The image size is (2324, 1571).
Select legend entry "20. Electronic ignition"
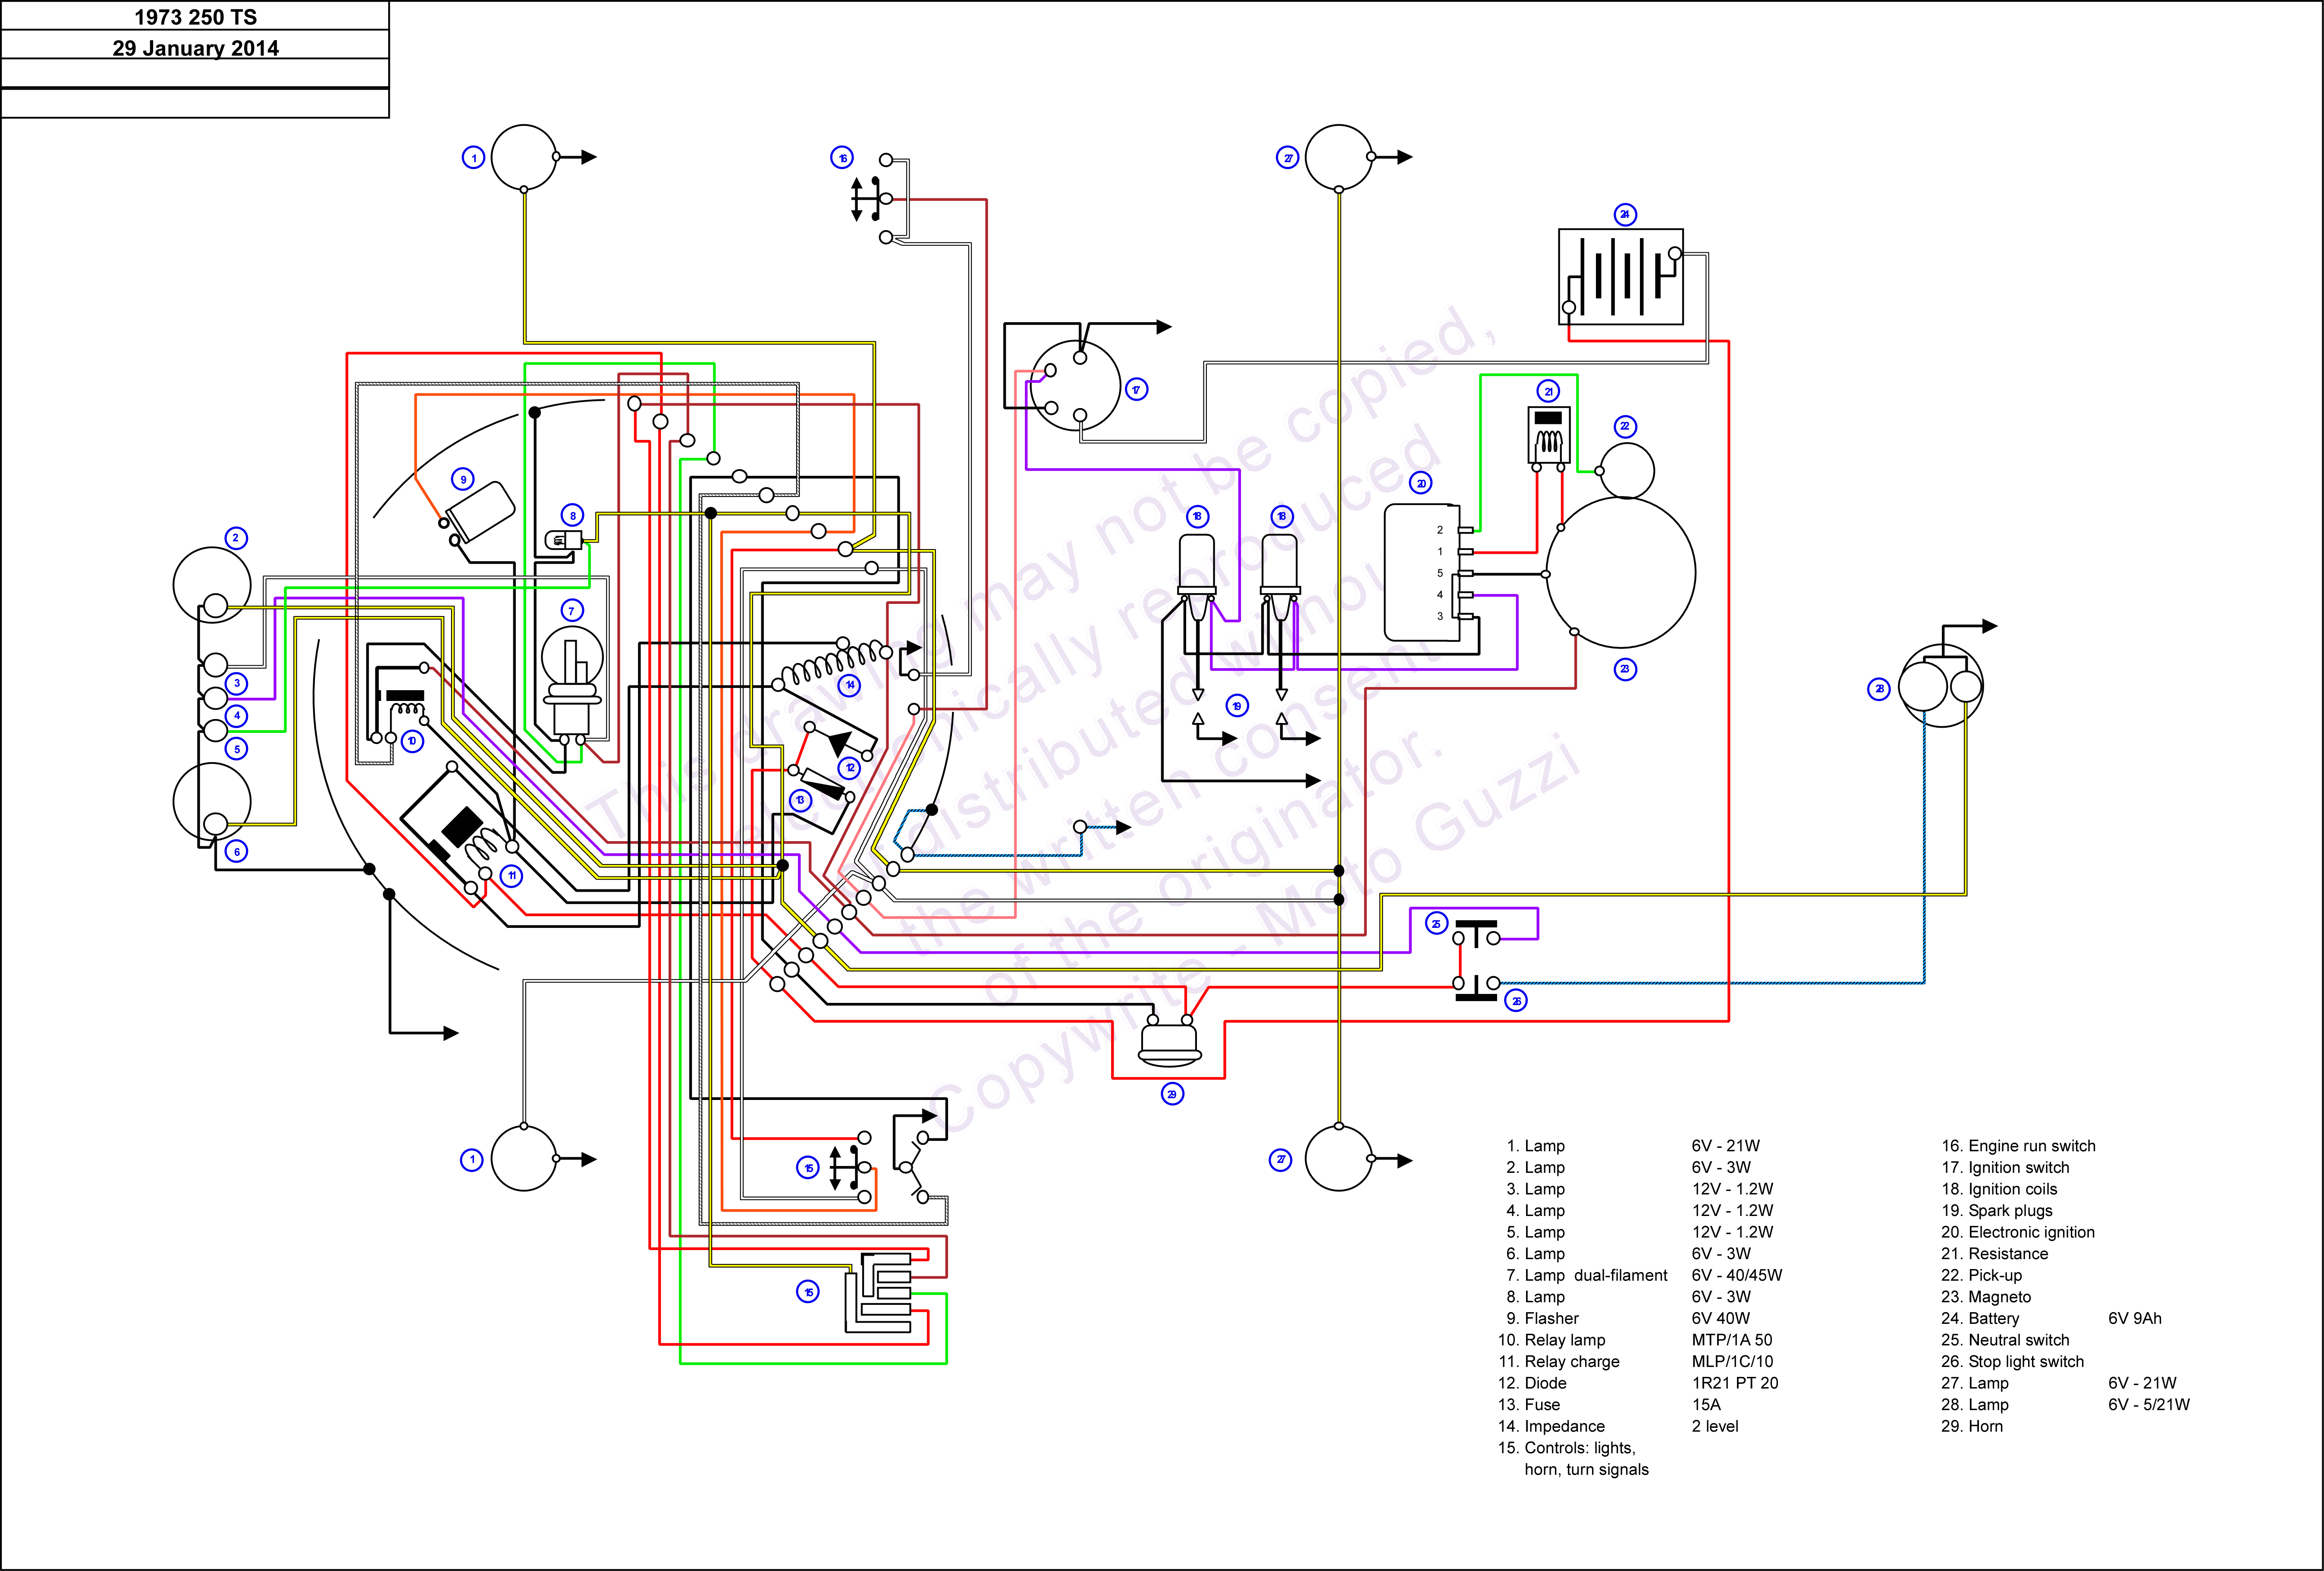[2018, 1232]
